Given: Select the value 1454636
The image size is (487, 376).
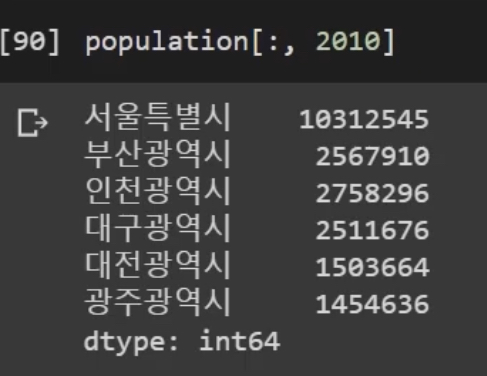Looking at the screenshot, I should coord(372,304).
